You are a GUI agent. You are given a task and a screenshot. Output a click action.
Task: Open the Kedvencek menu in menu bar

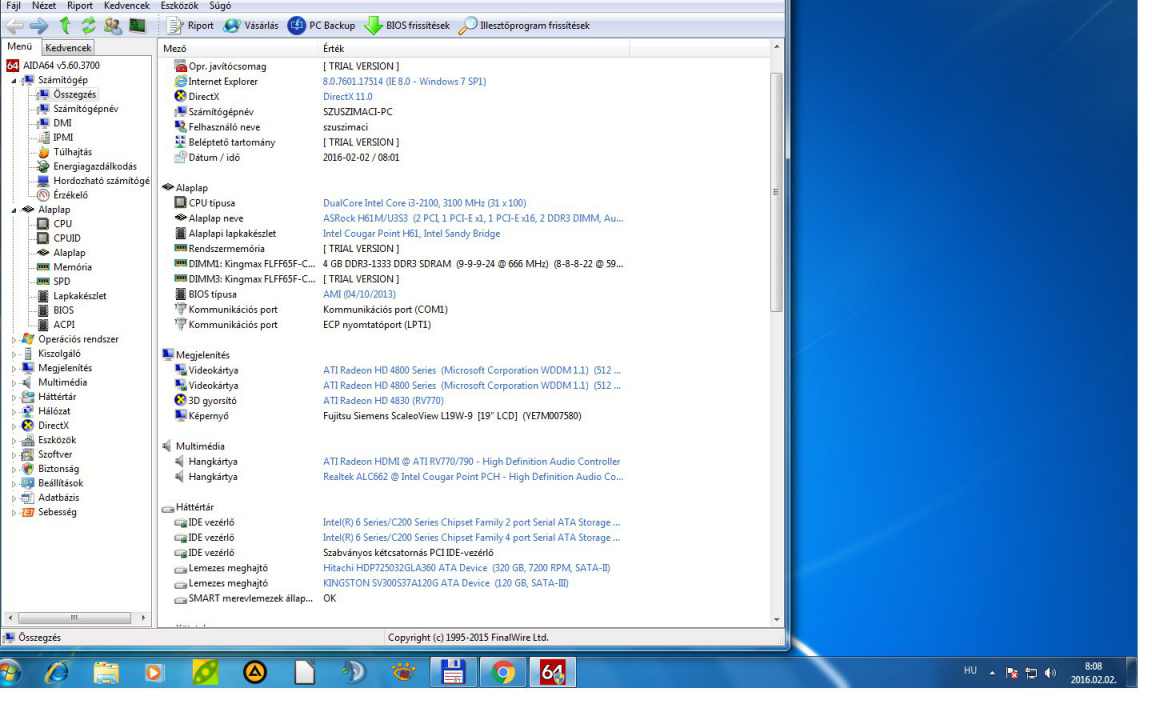[126, 5]
